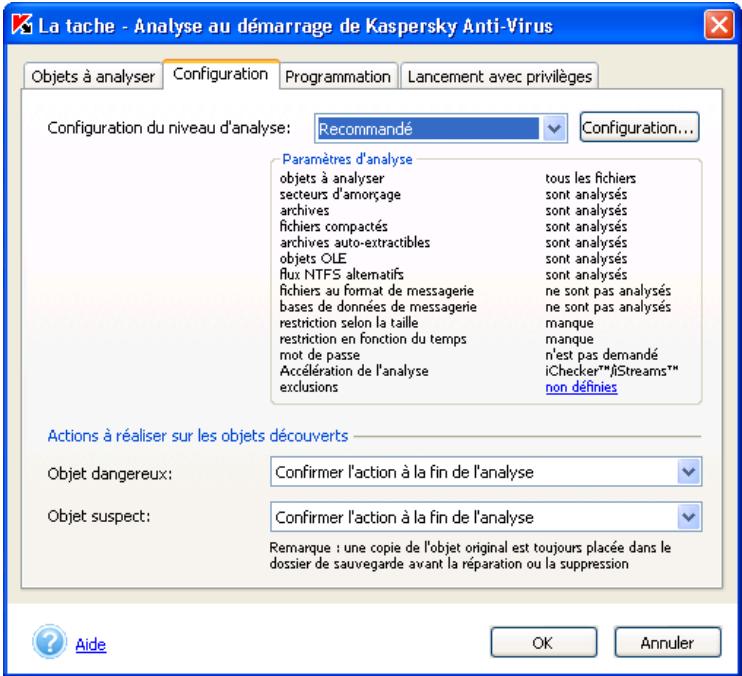Click 'fichiers au format de messagerie' text
Screen dimensions: 742x676
[376, 290]
